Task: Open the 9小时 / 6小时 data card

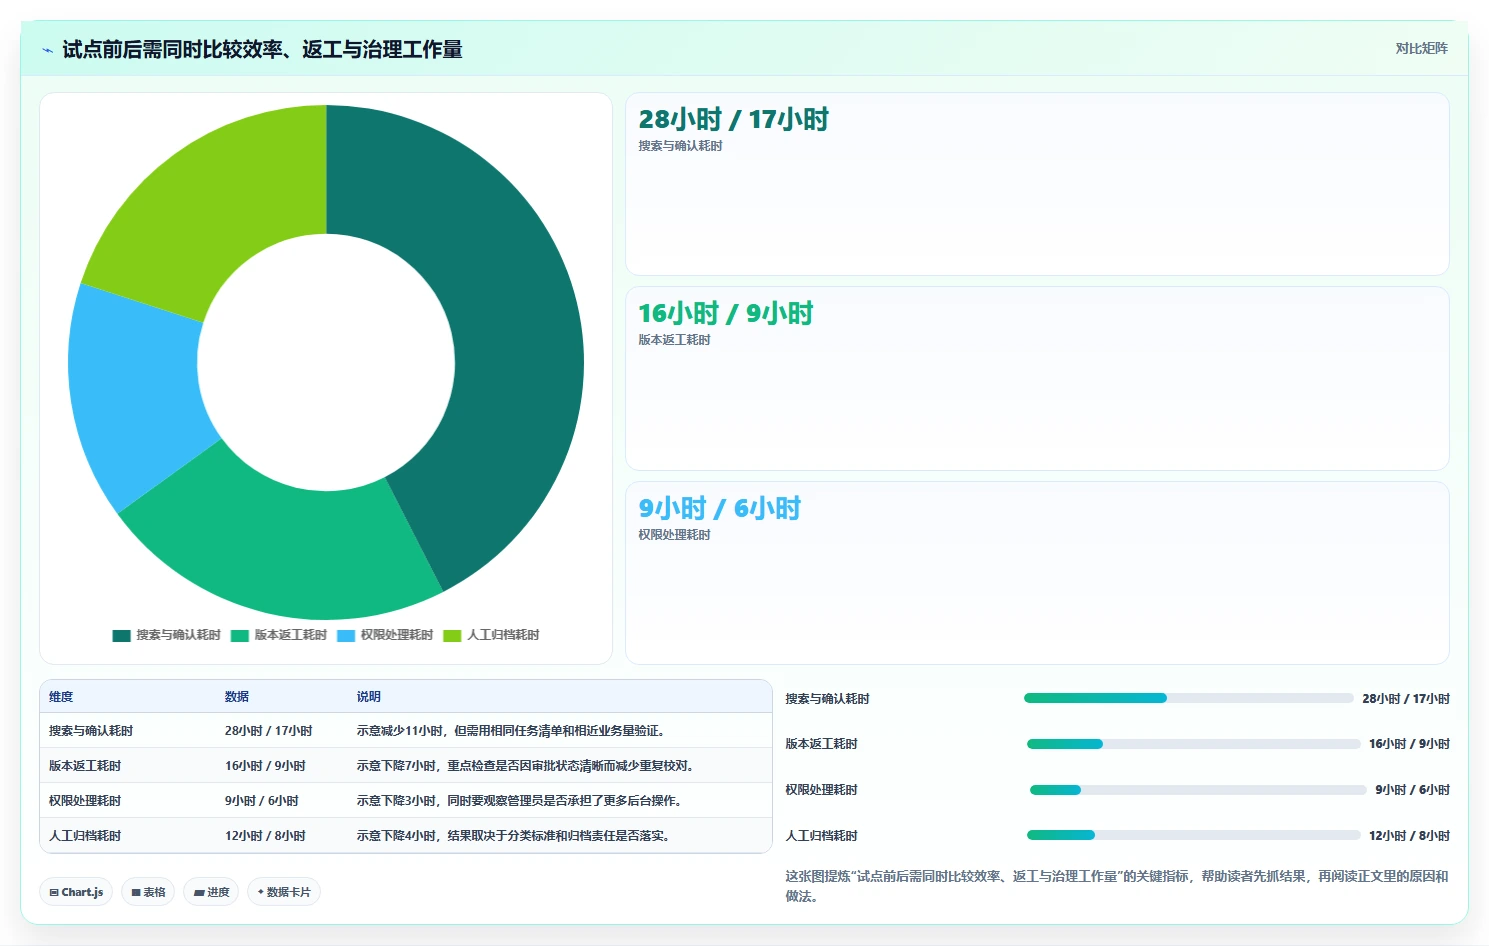Action: pyautogui.click(x=1037, y=573)
